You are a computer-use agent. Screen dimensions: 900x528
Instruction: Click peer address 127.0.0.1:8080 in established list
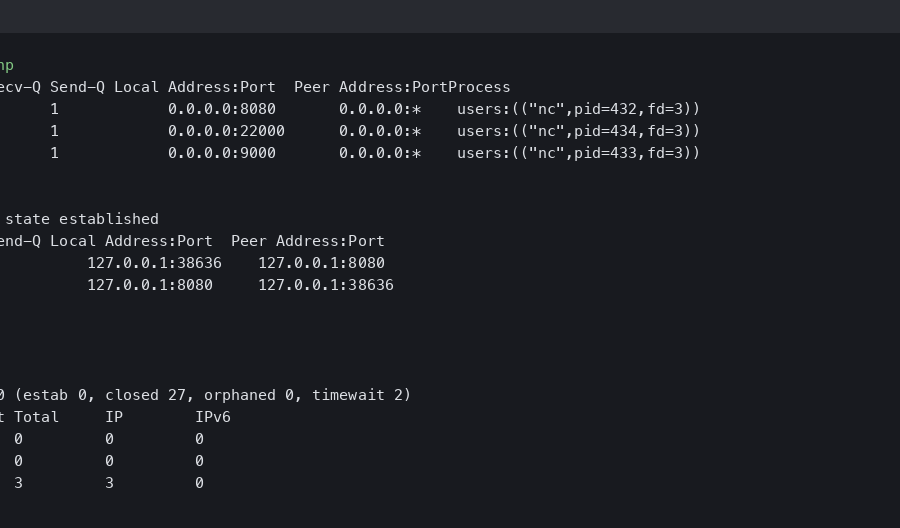321,263
